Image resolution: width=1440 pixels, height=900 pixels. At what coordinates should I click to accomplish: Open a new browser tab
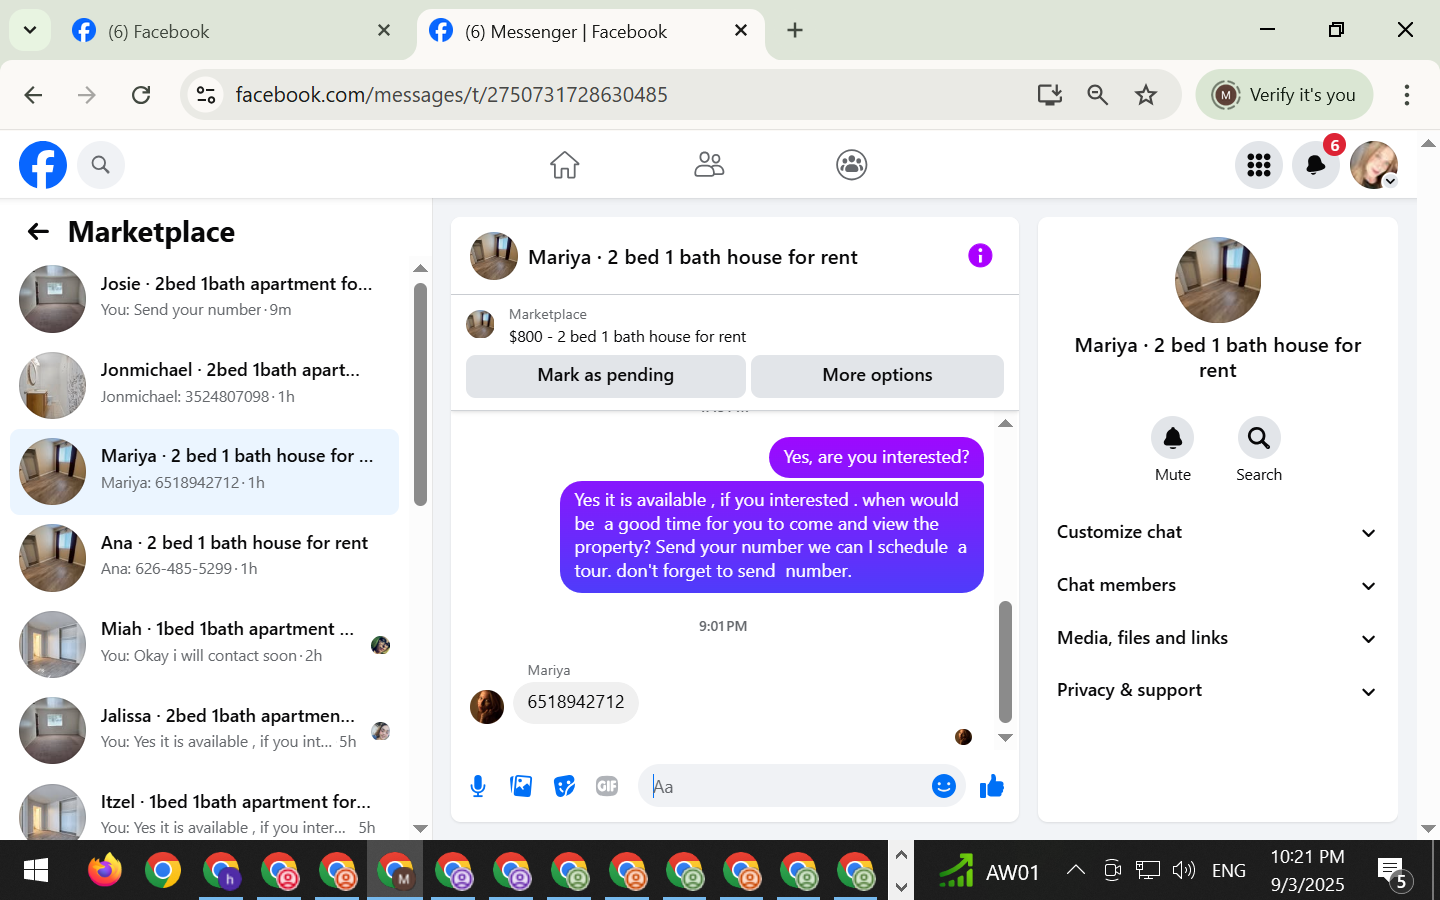coord(795,30)
